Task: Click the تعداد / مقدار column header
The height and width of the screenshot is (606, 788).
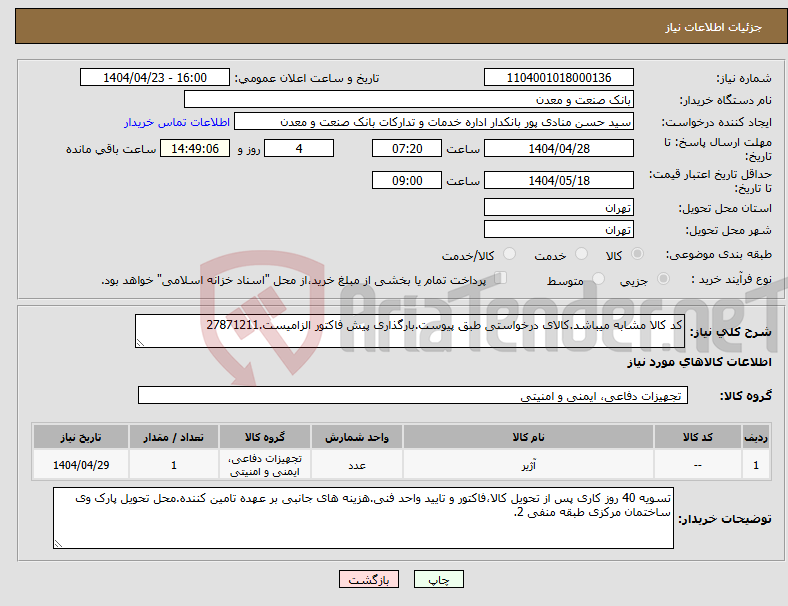Action: coord(173,437)
